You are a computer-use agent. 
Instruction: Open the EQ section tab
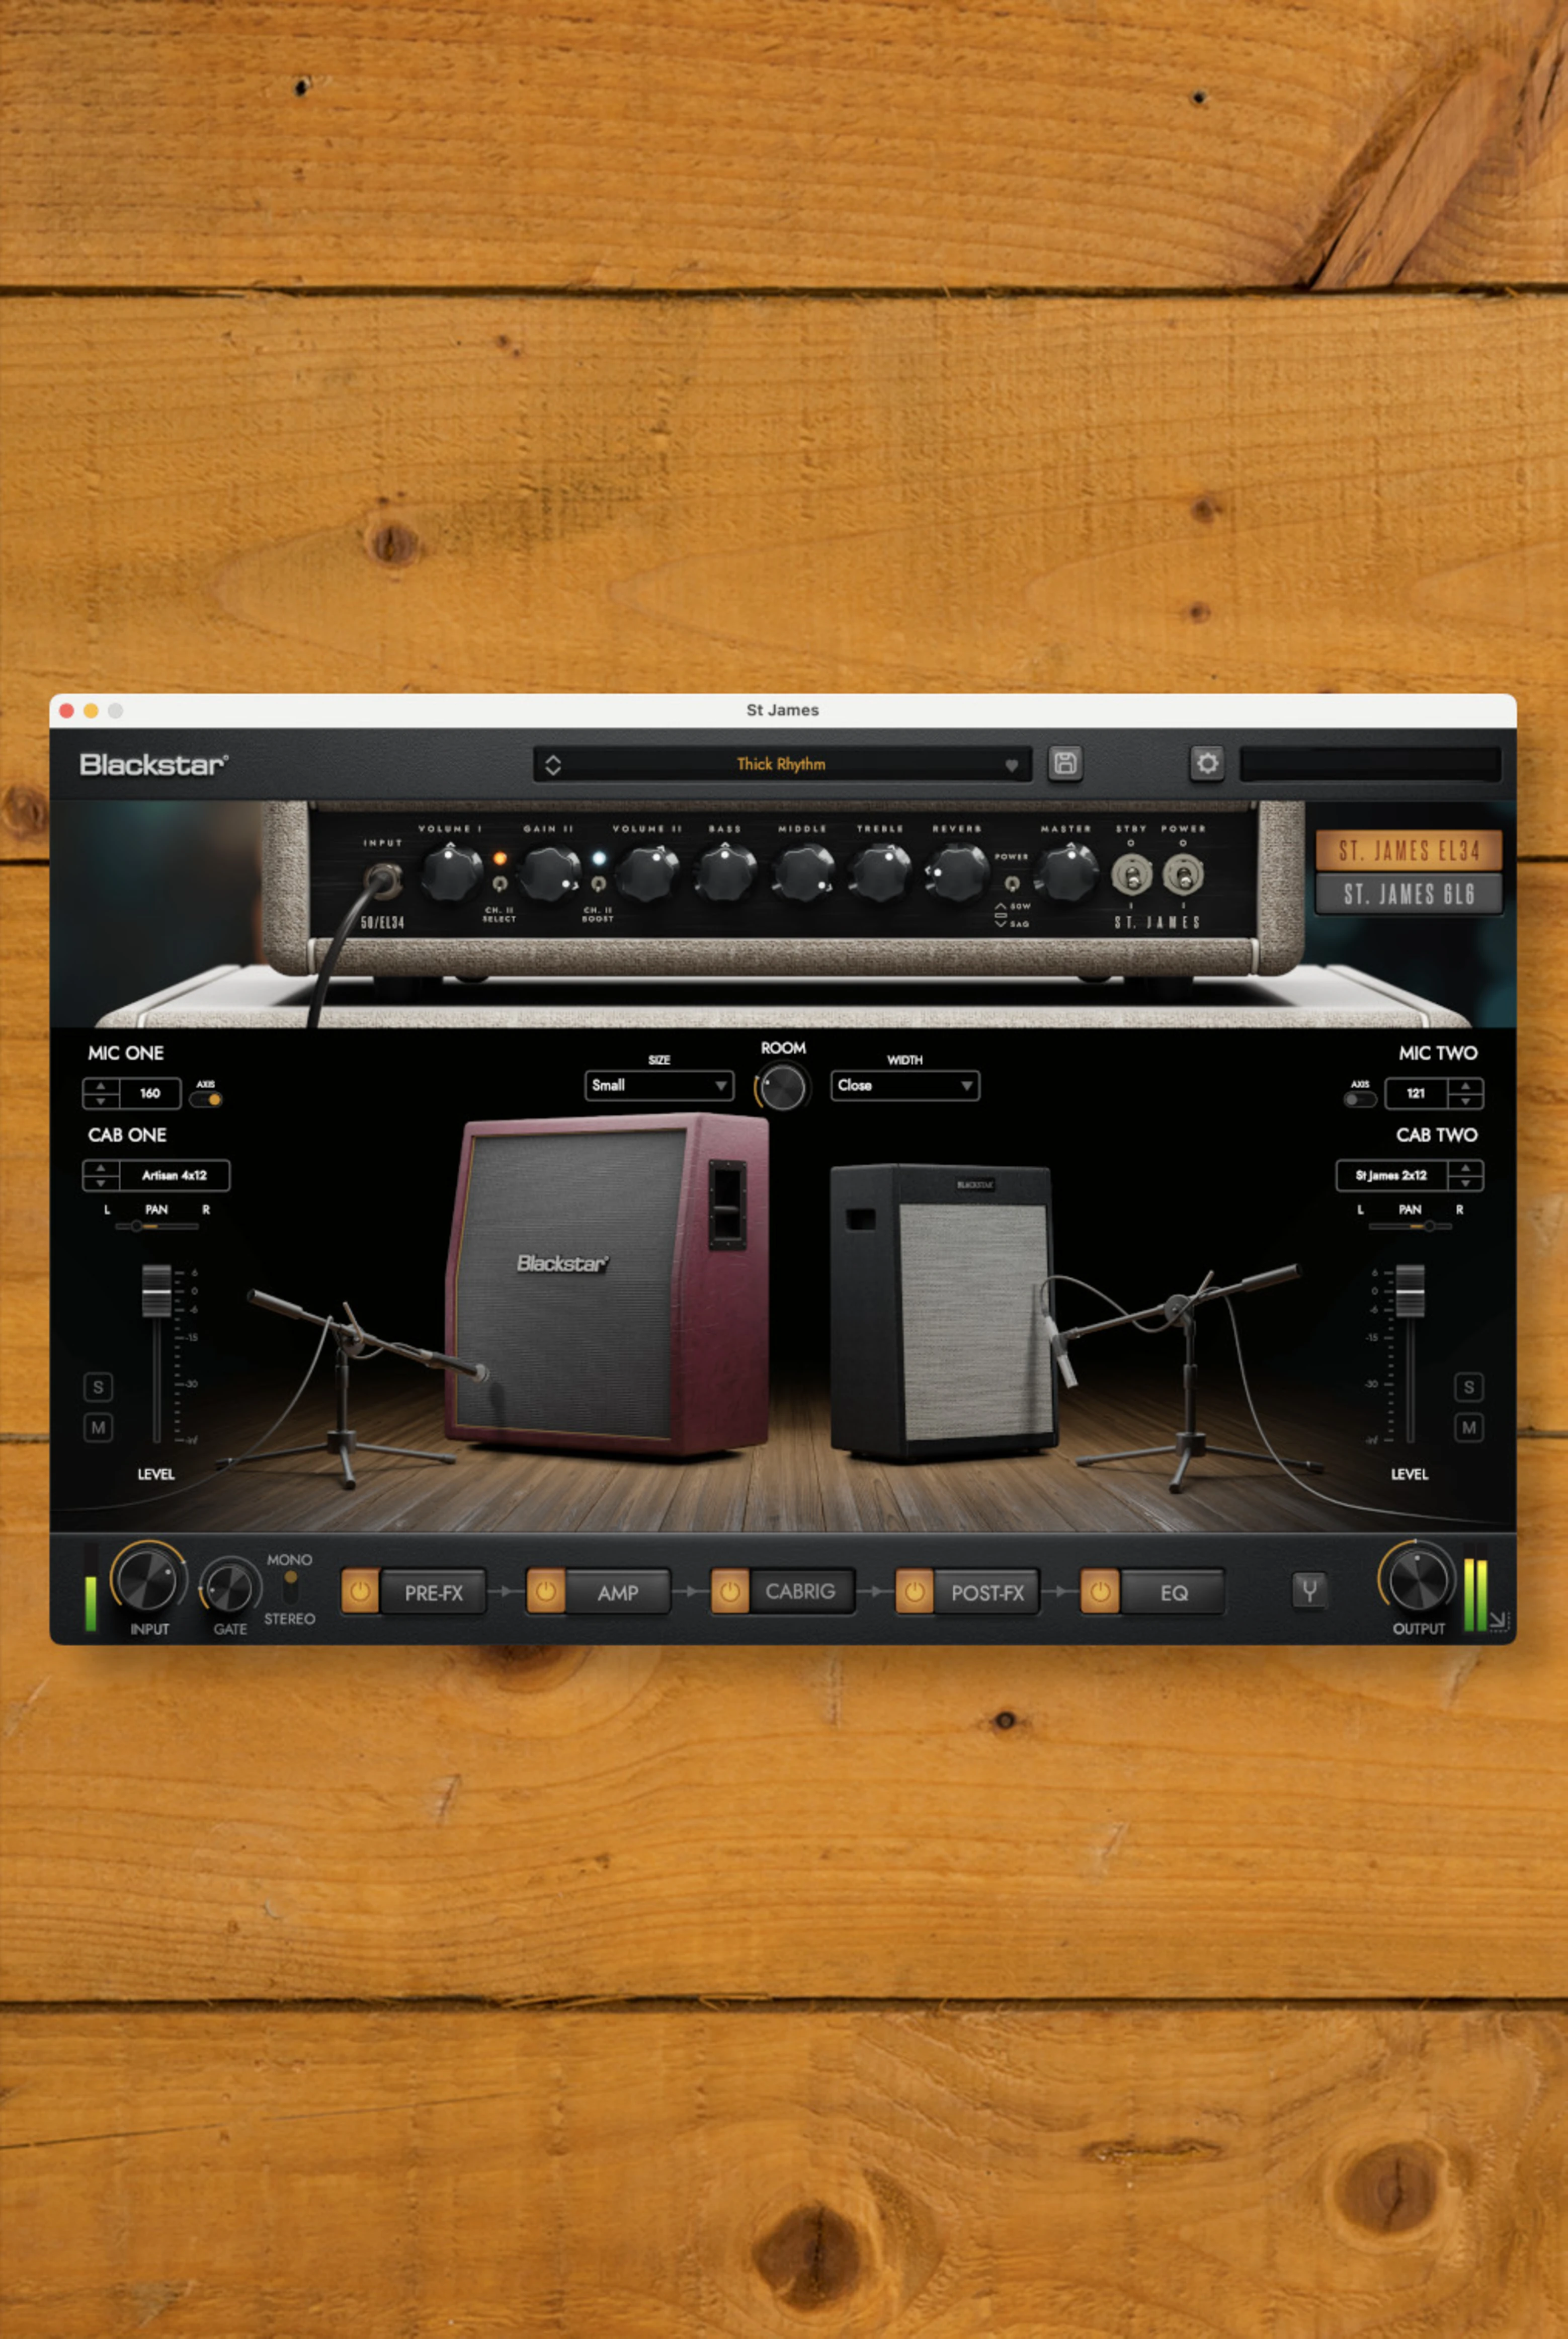click(1173, 1592)
